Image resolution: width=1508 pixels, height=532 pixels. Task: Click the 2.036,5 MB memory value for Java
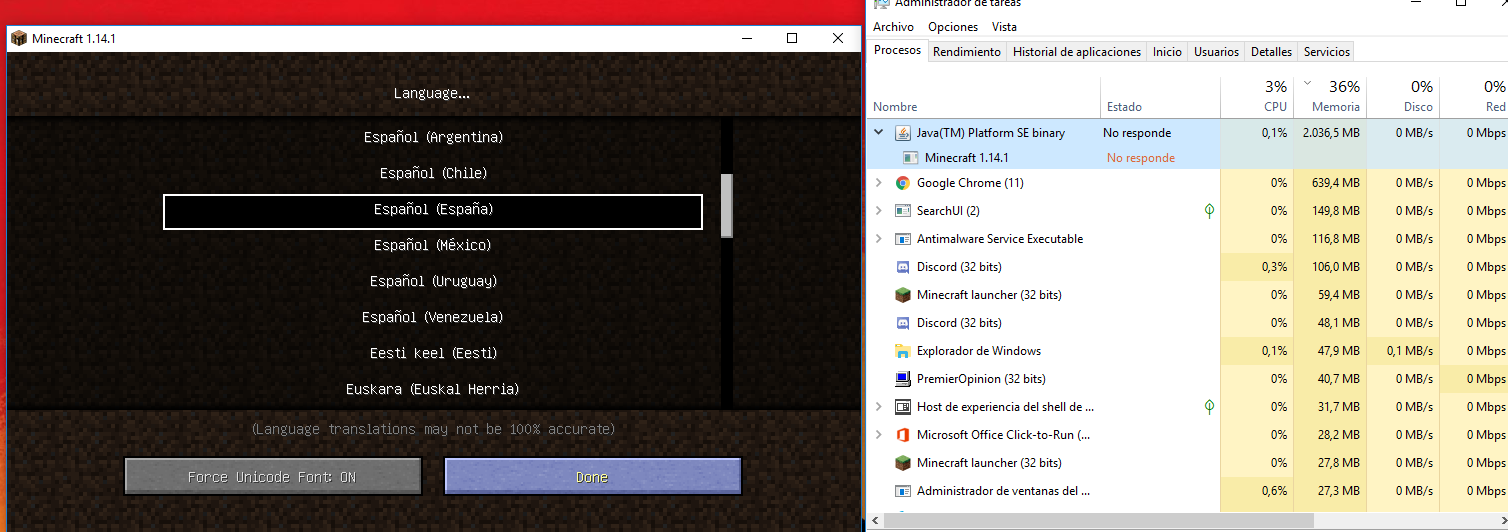(x=1331, y=133)
